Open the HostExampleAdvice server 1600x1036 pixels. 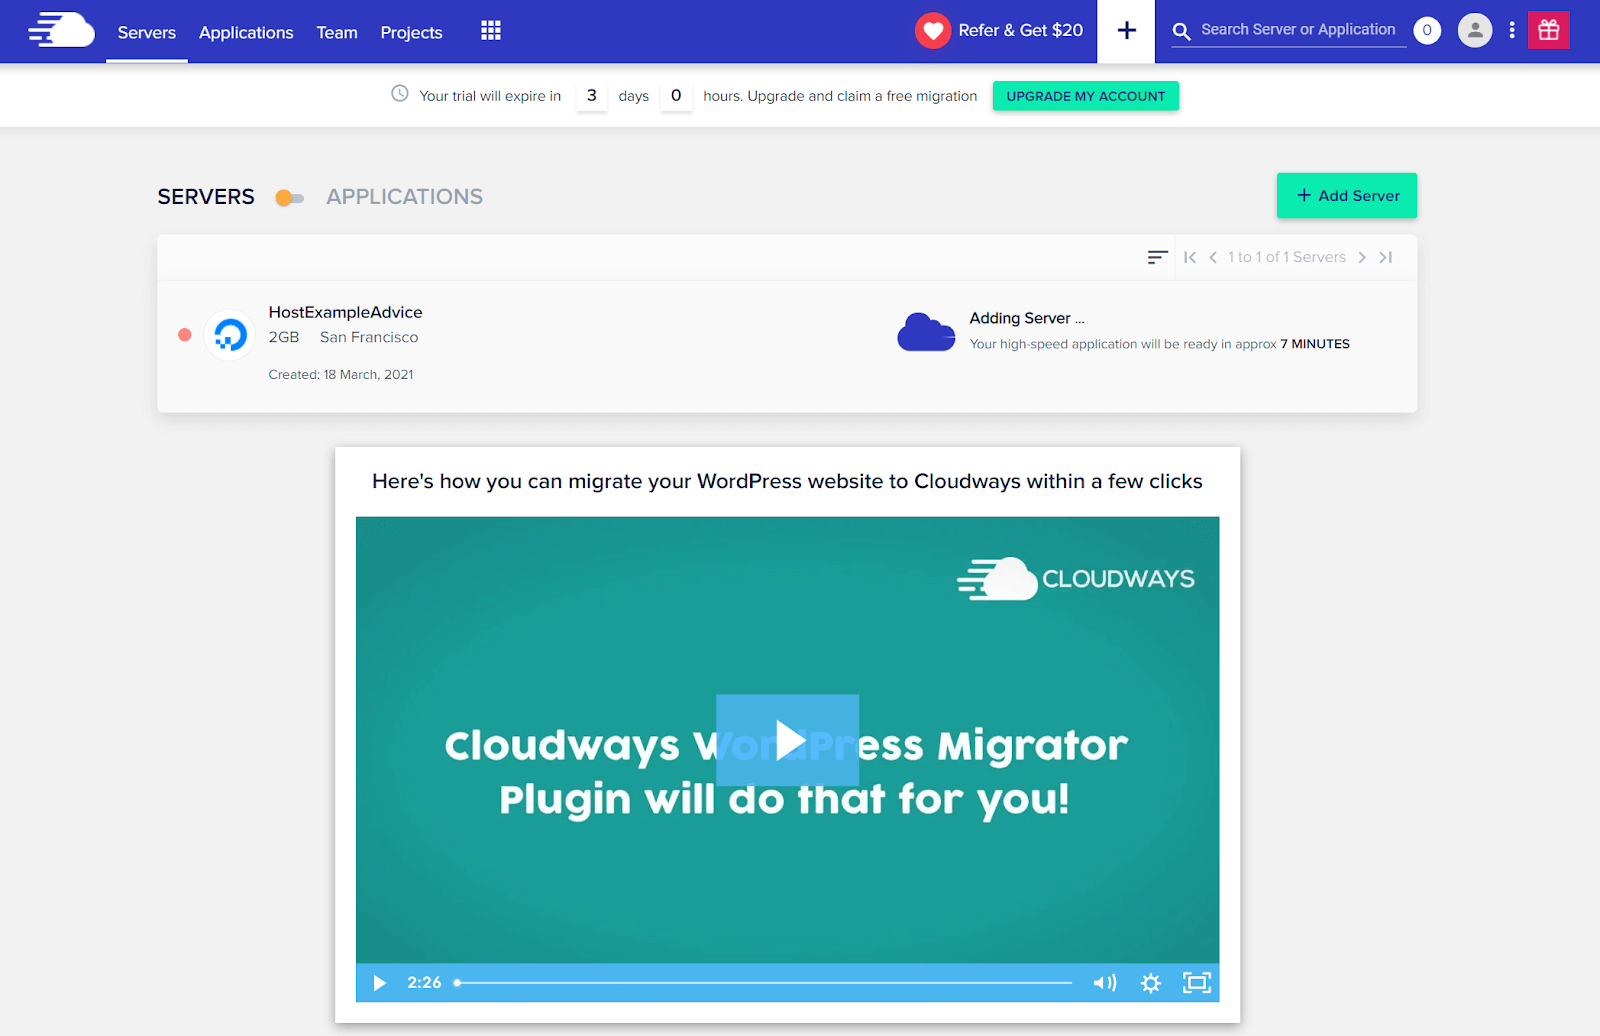pyautogui.click(x=345, y=312)
